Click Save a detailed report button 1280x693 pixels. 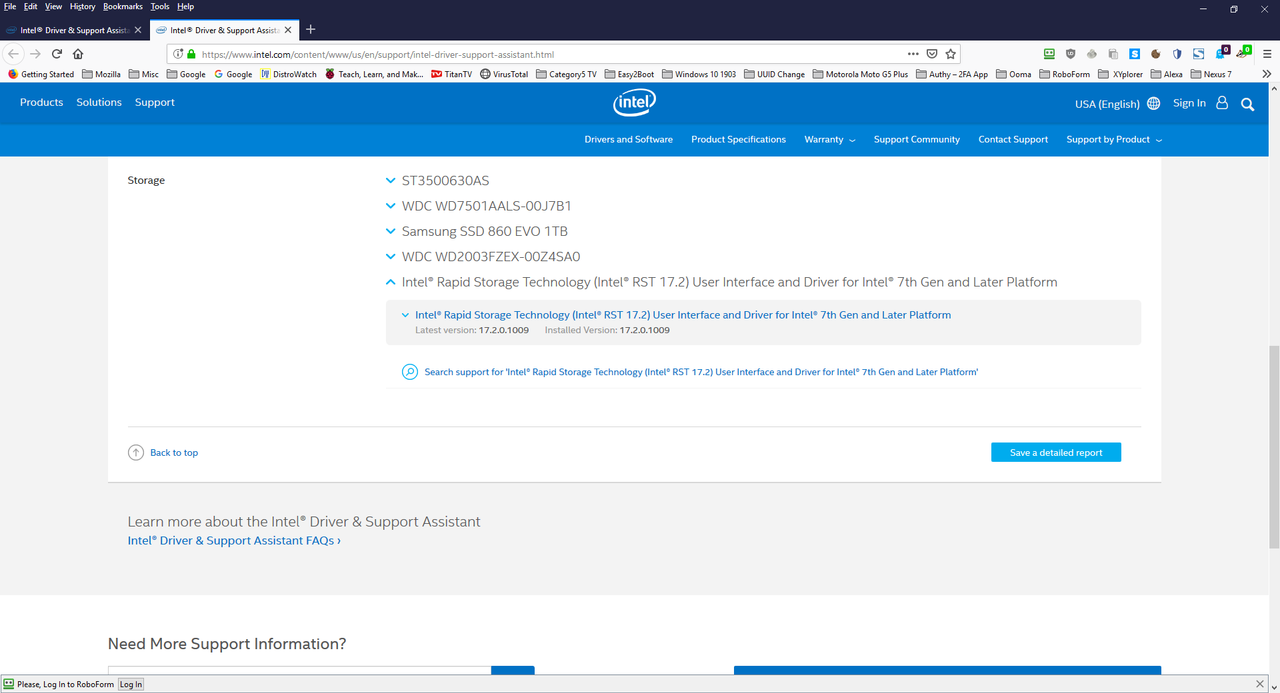[x=1056, y=453]
